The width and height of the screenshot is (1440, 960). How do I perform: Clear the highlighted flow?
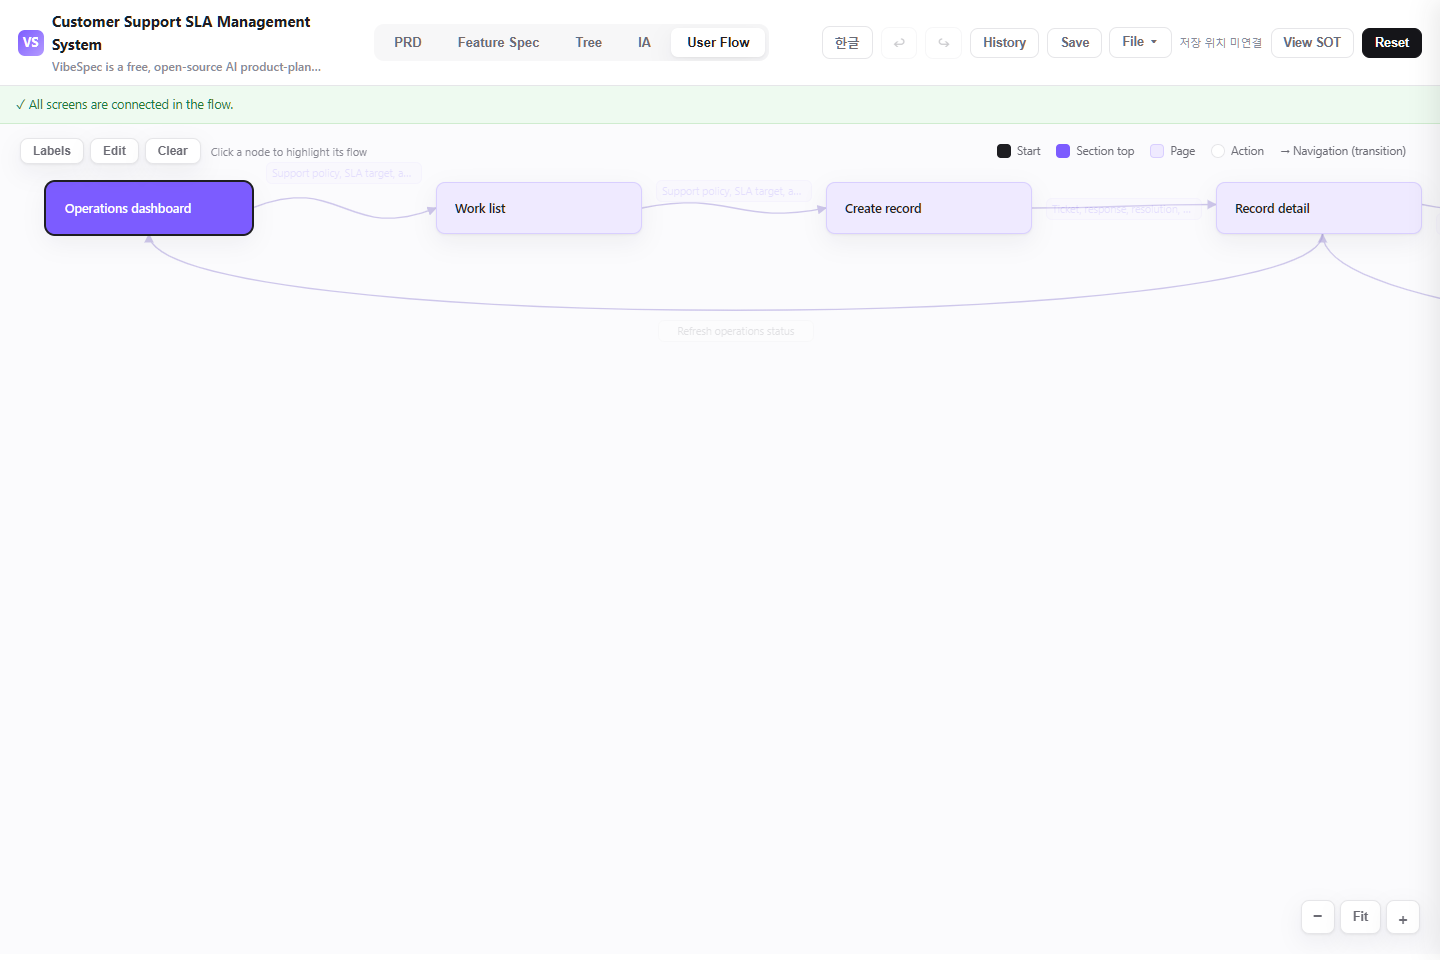tap(173, 151)
